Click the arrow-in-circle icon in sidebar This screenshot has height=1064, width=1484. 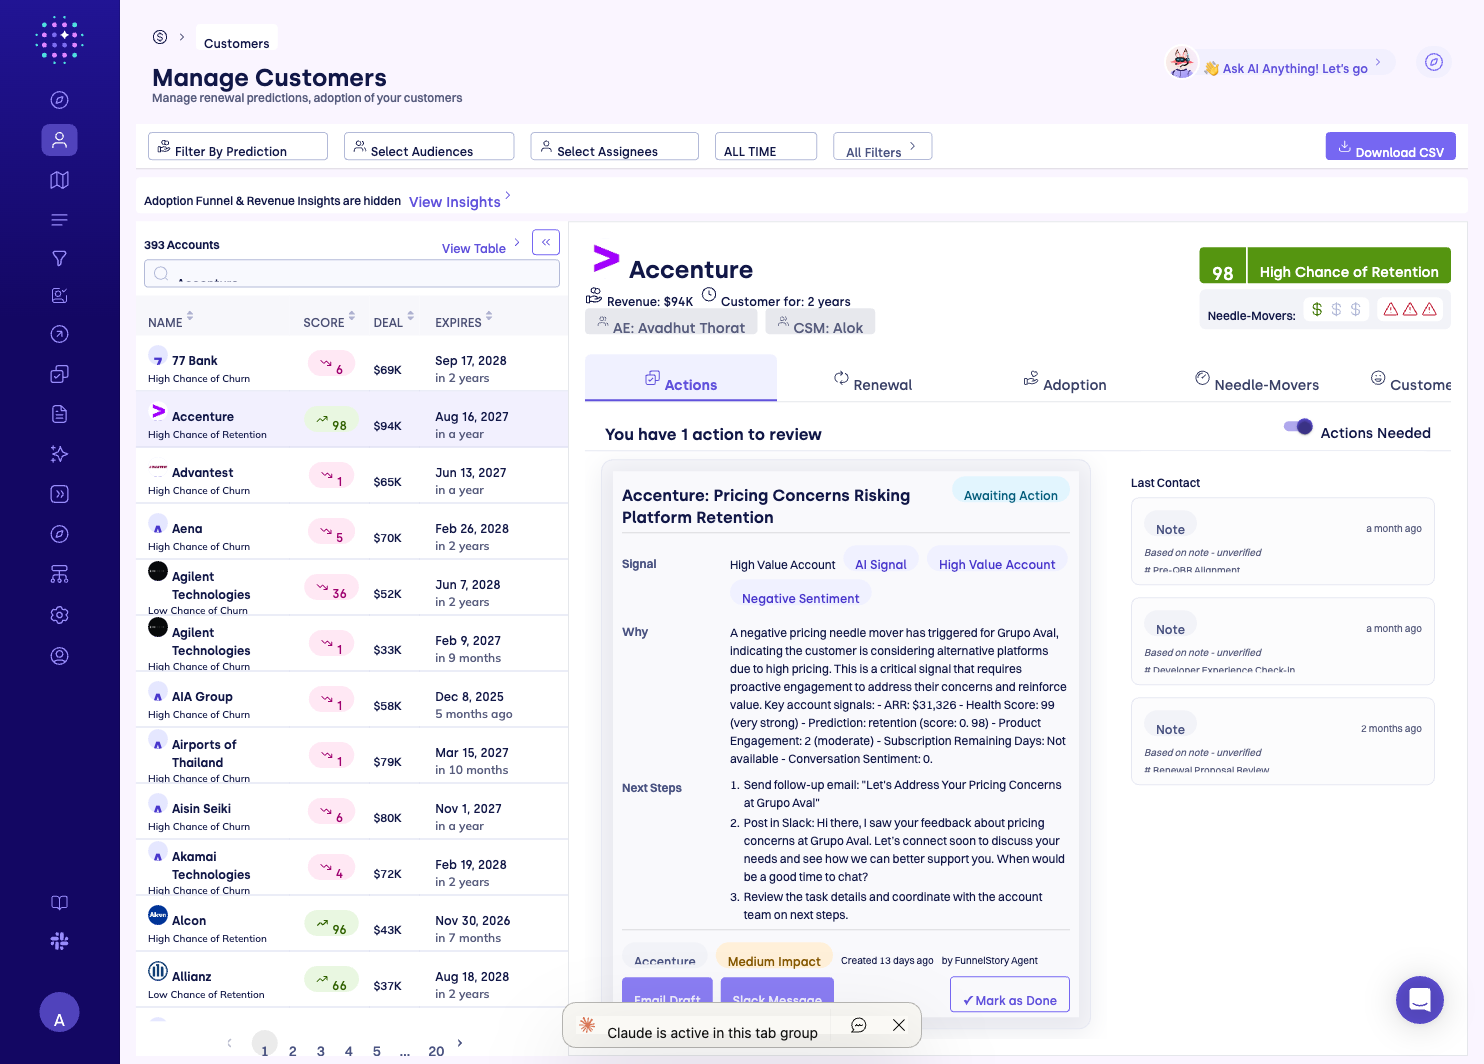[x=60, y=335]
